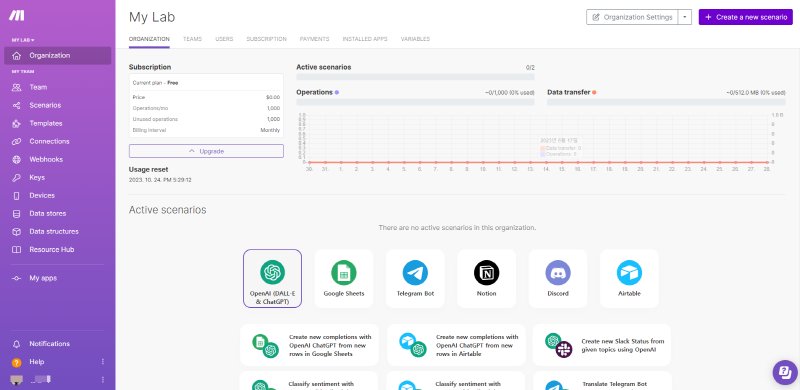Select the Discord app tile
Viewport: 800px width, 390px height.
[x=558, y=279]
